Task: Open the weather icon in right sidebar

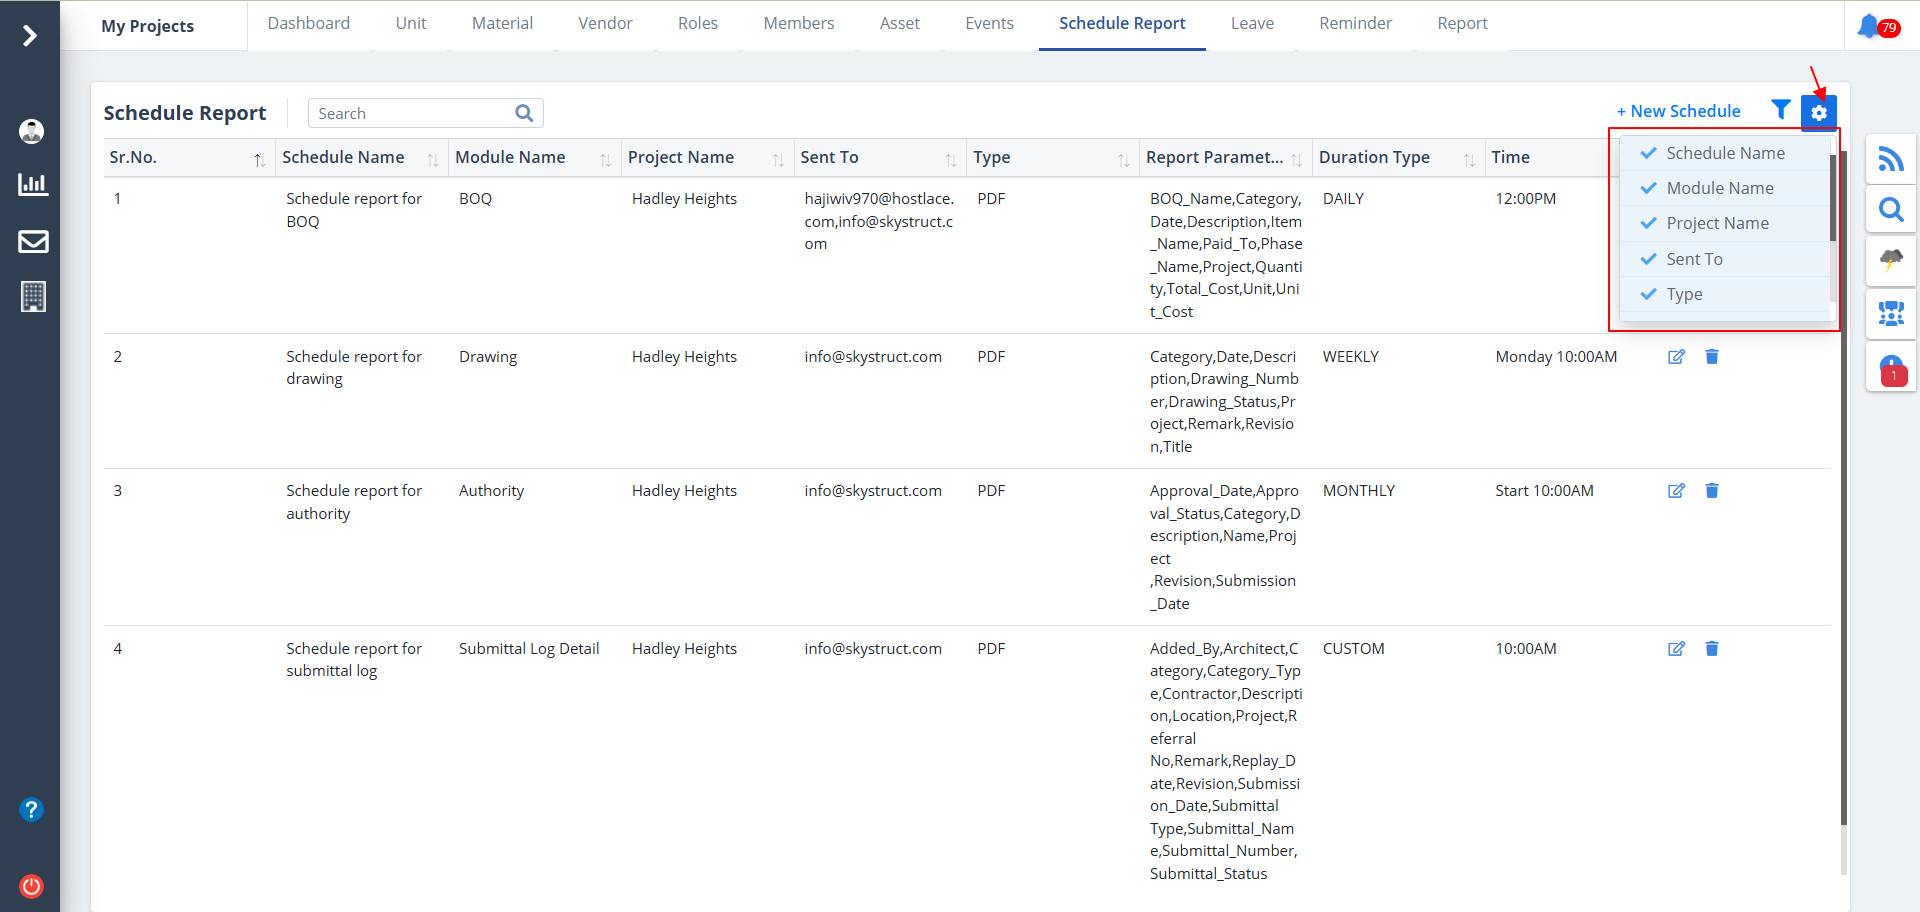Action: coord(1890,261)
